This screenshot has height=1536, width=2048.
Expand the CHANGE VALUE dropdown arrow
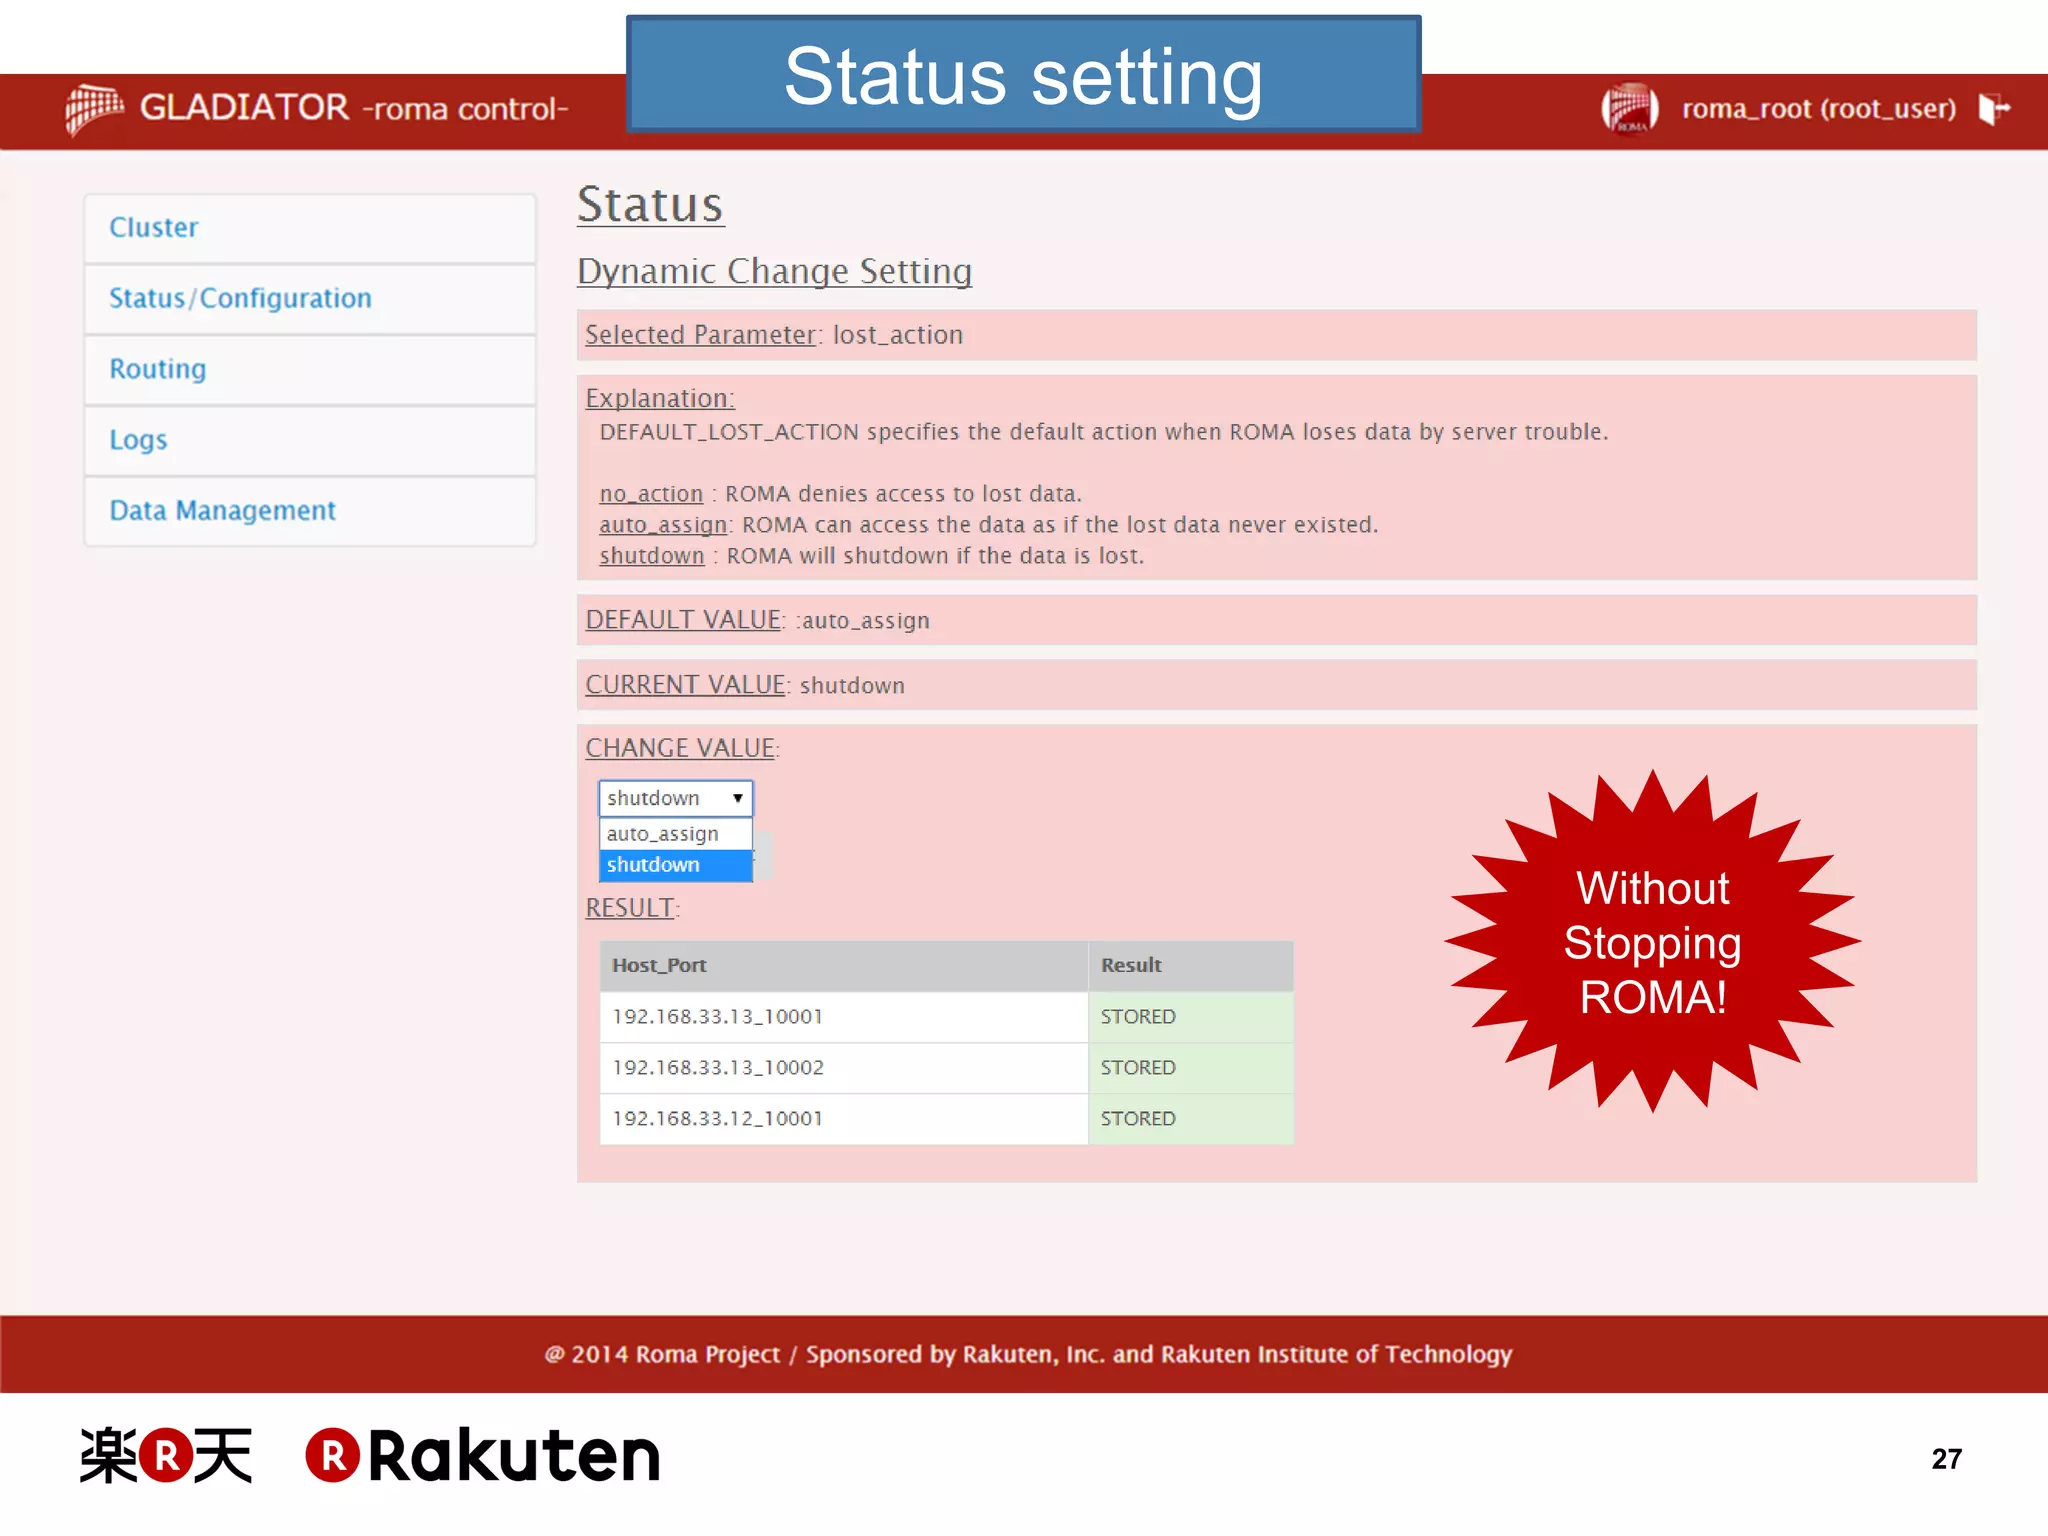(x=737, y=798)
